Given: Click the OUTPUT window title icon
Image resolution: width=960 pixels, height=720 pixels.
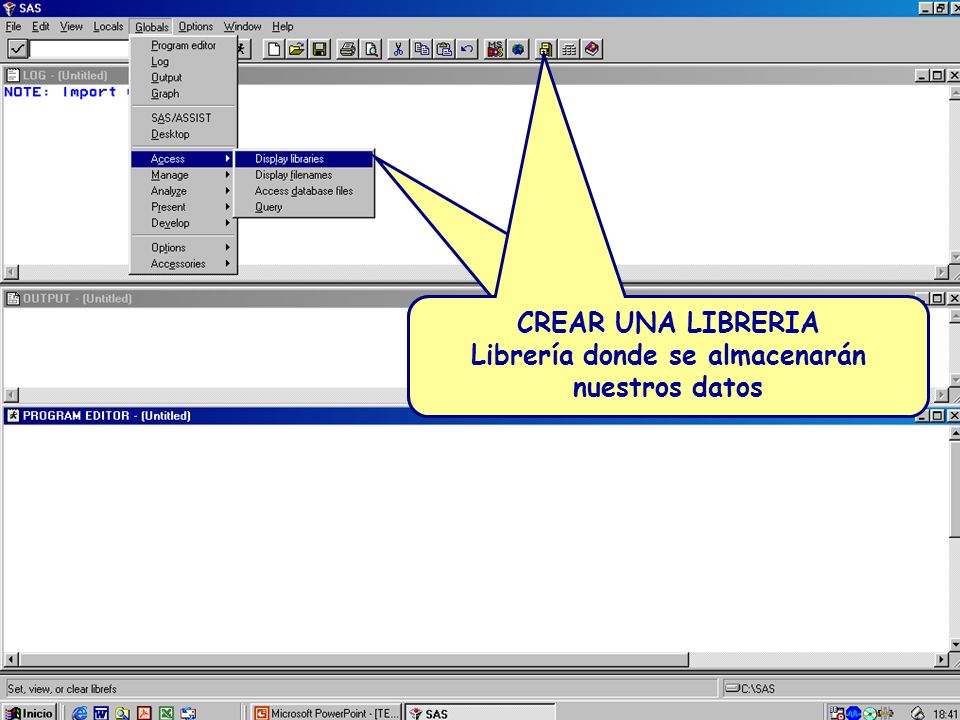Looking at the screenshot, I should 12,298.
